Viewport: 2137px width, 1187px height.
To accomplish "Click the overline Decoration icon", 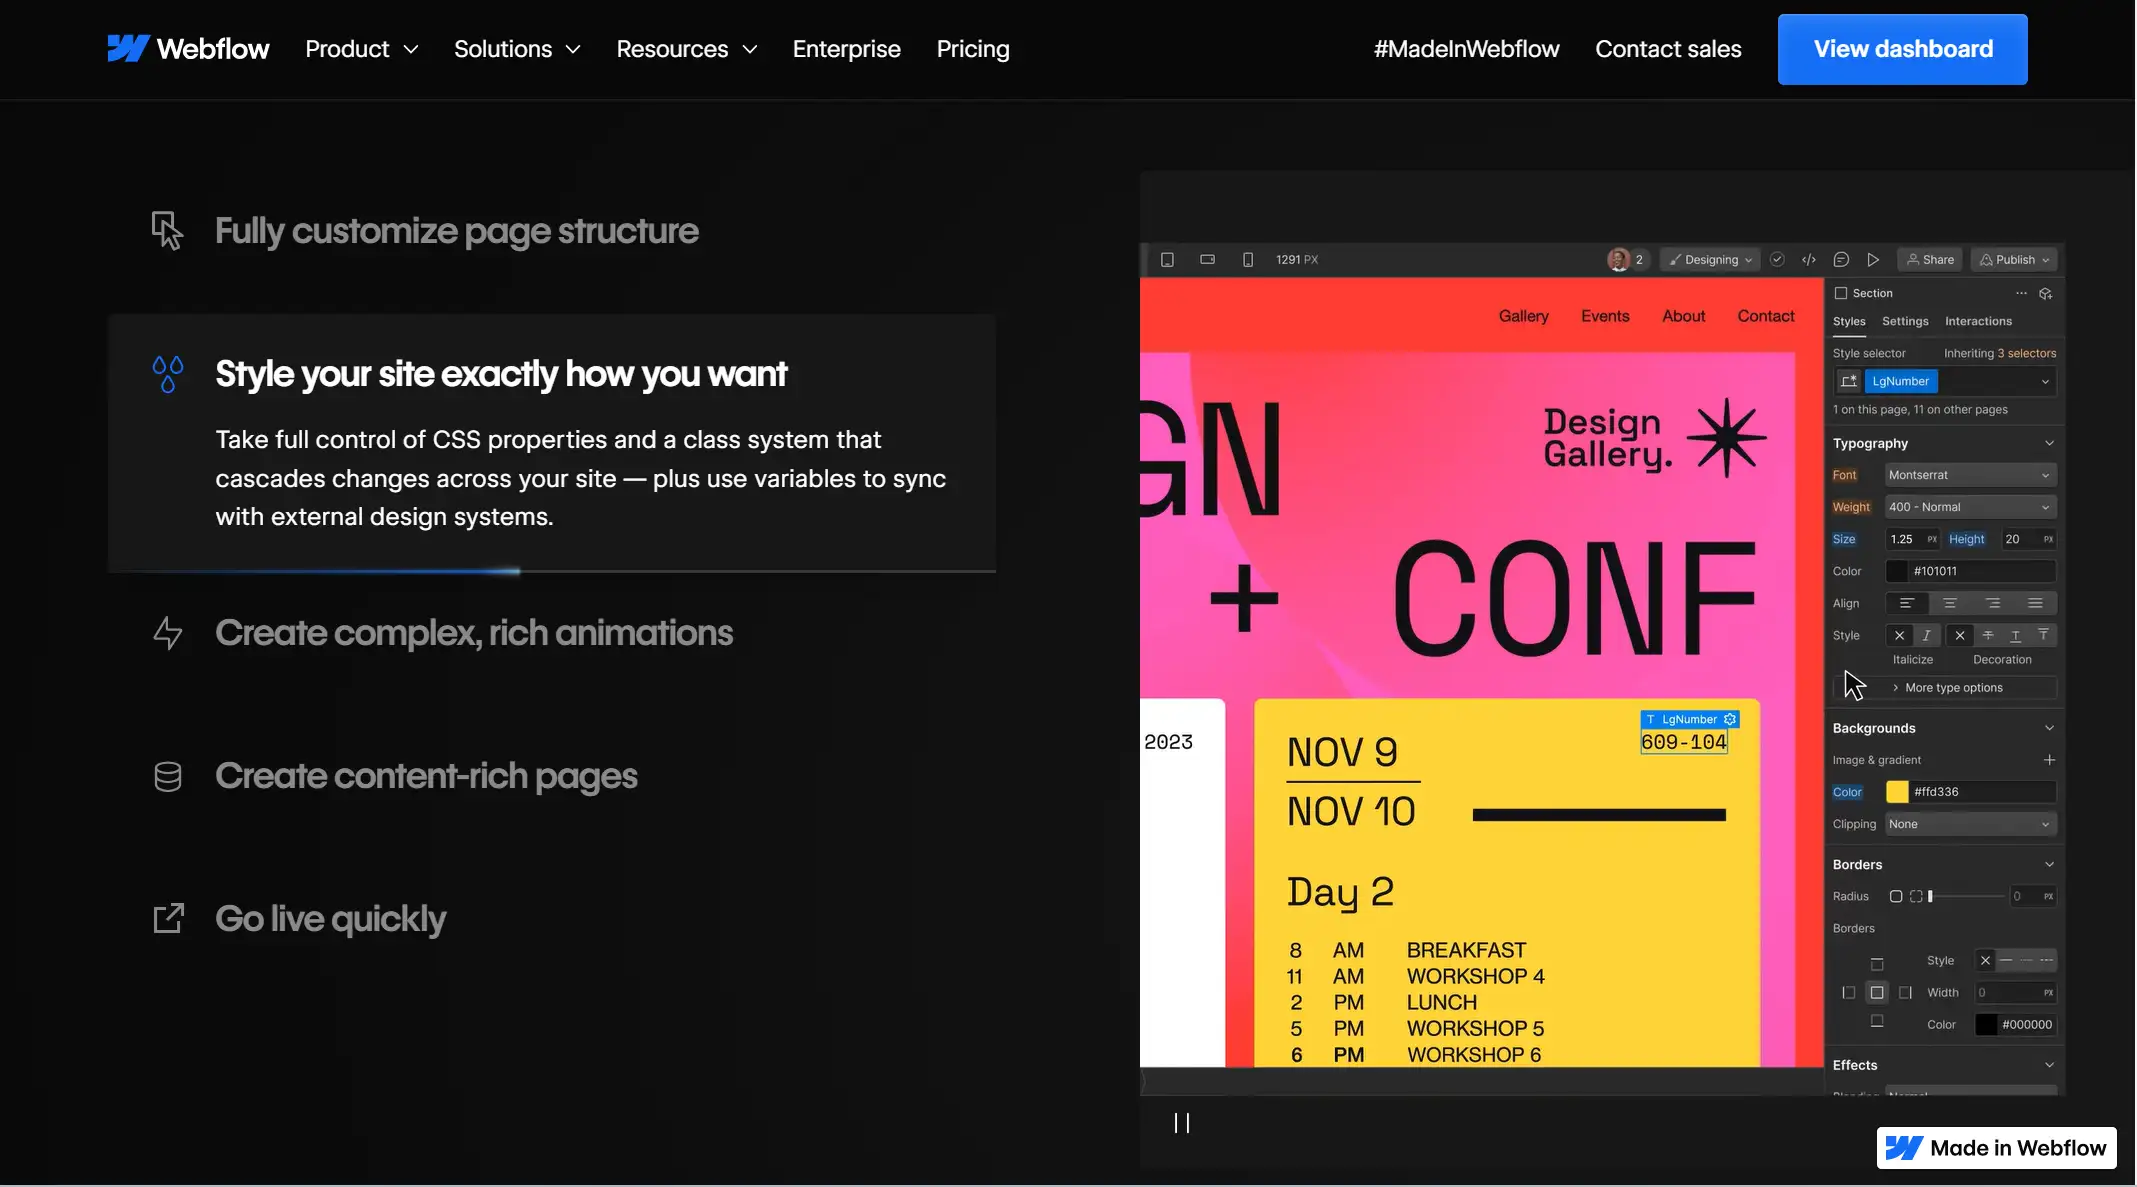I will tap(2044, 637).
